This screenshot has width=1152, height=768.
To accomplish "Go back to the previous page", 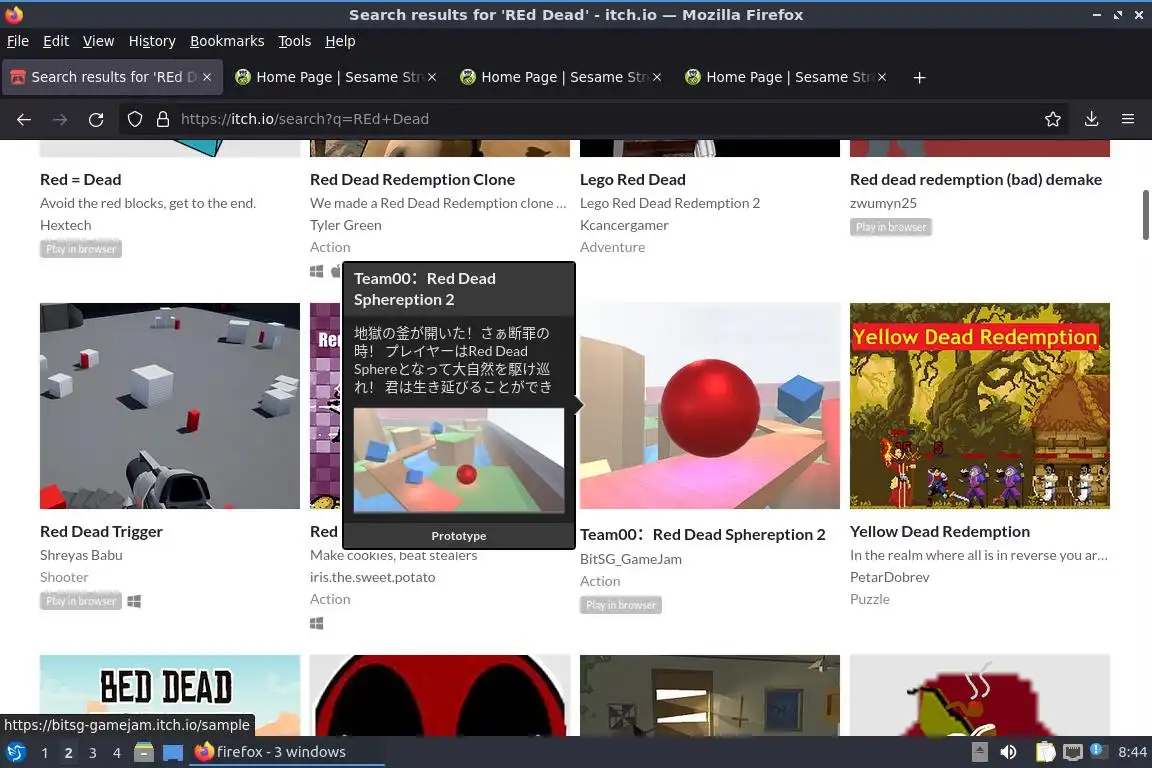I will [24, 119].
